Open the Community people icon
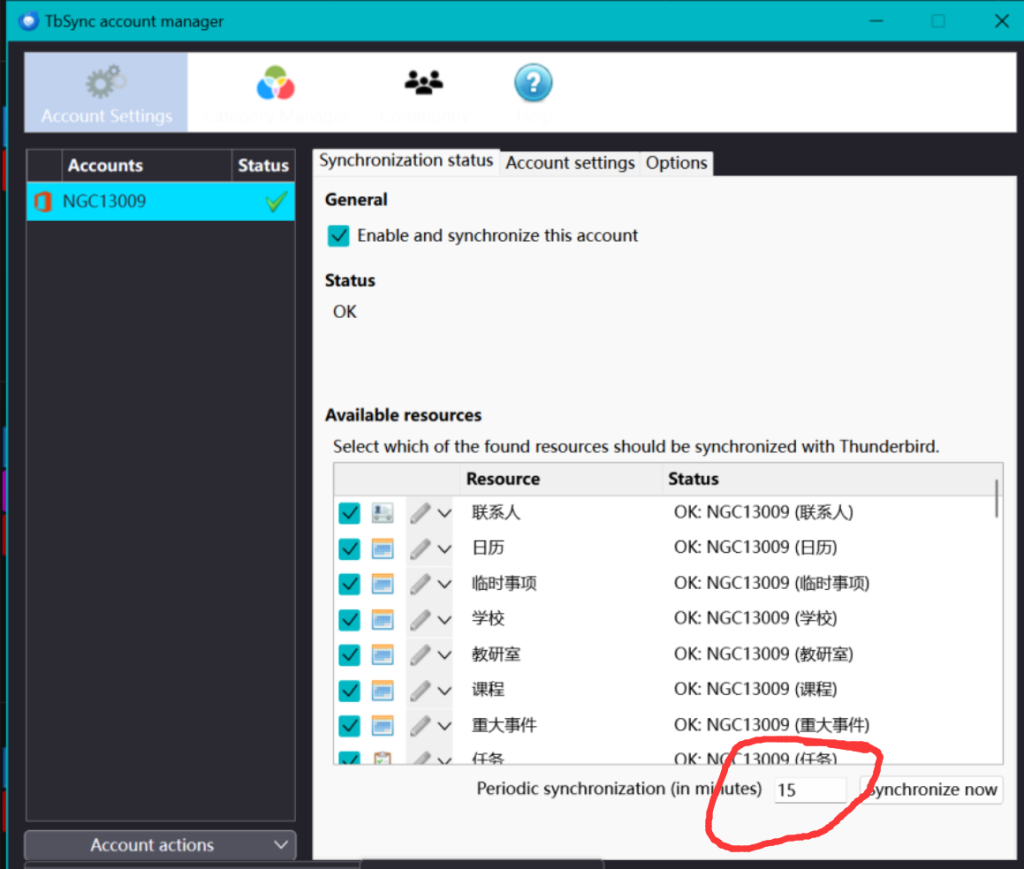 424,82
